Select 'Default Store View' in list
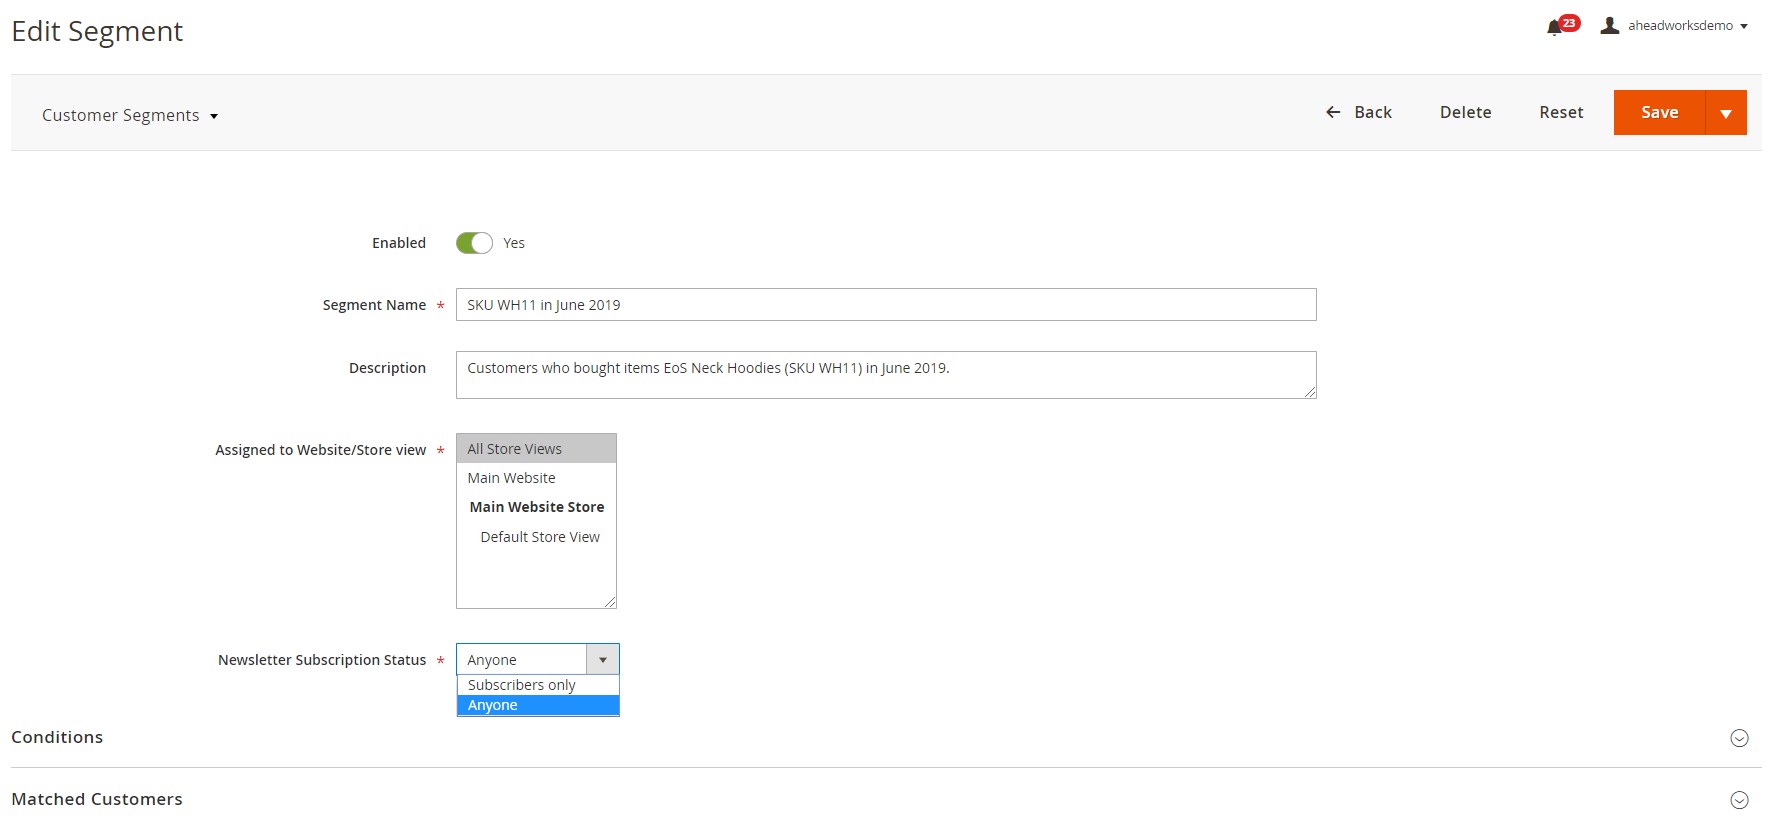This screenshot has height=826, width=1773. (540, 537)
